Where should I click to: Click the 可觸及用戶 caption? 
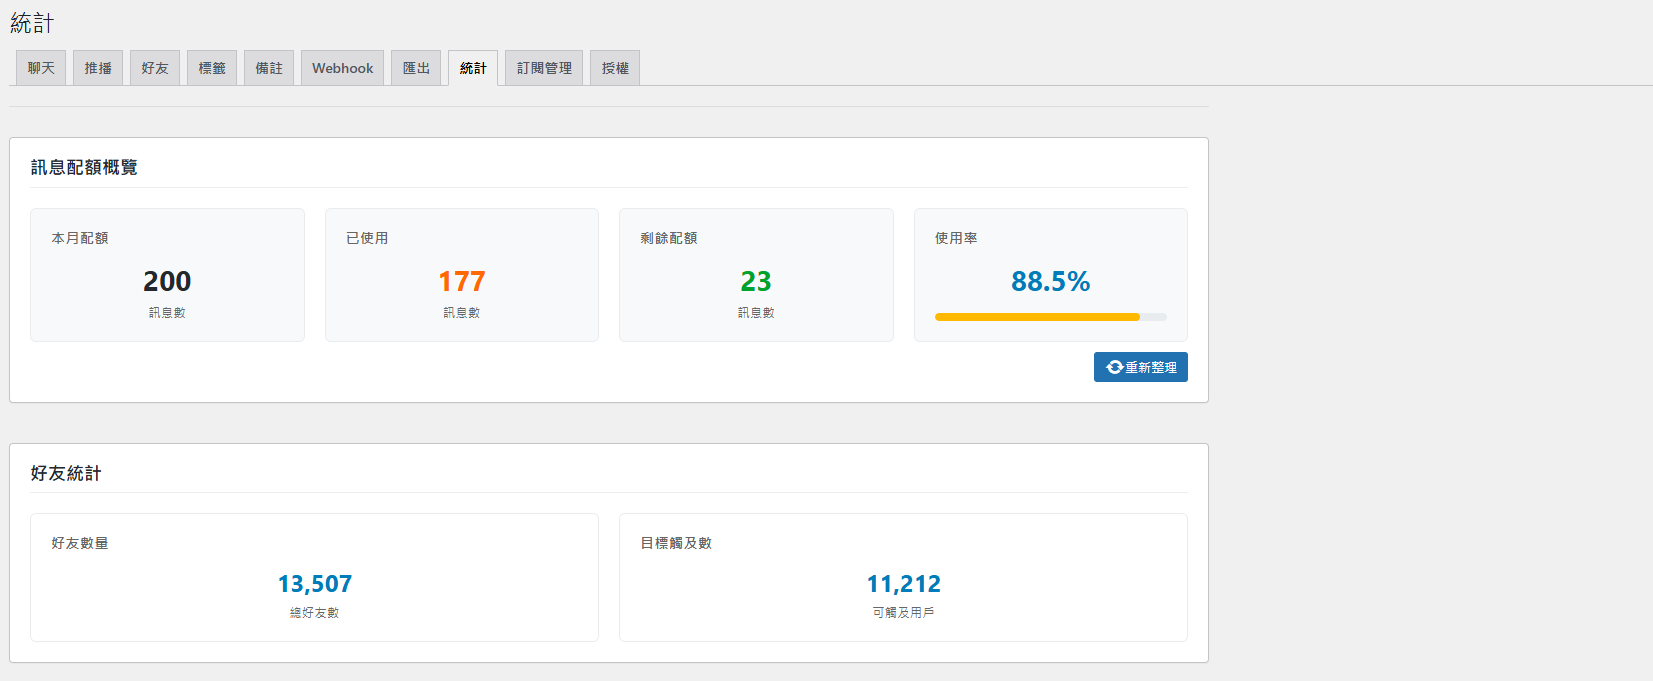click(x=904, y=612)
